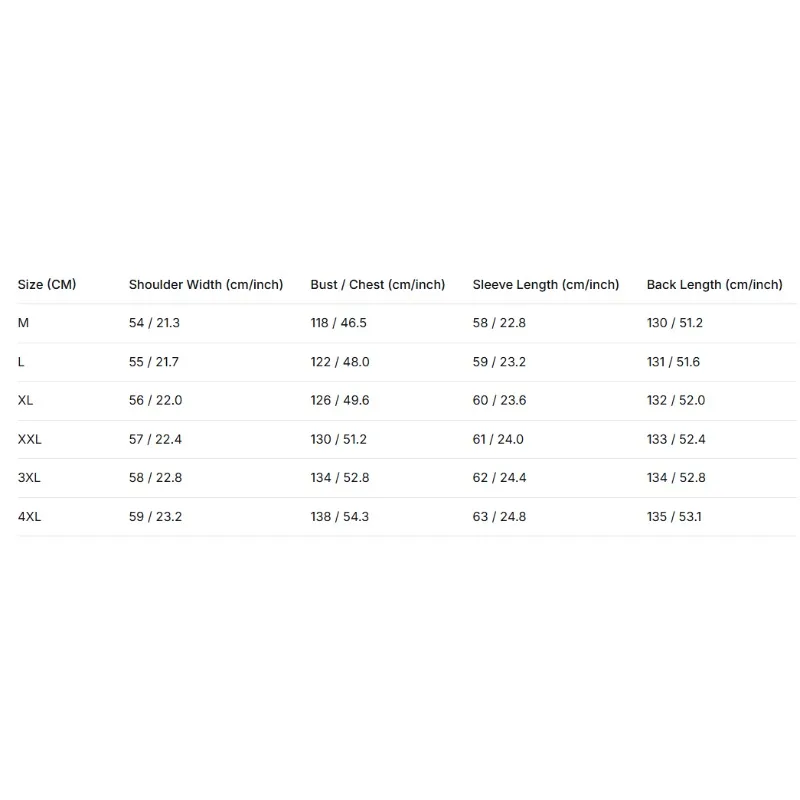Click the XXL size row label

click(x=30, y=439)
